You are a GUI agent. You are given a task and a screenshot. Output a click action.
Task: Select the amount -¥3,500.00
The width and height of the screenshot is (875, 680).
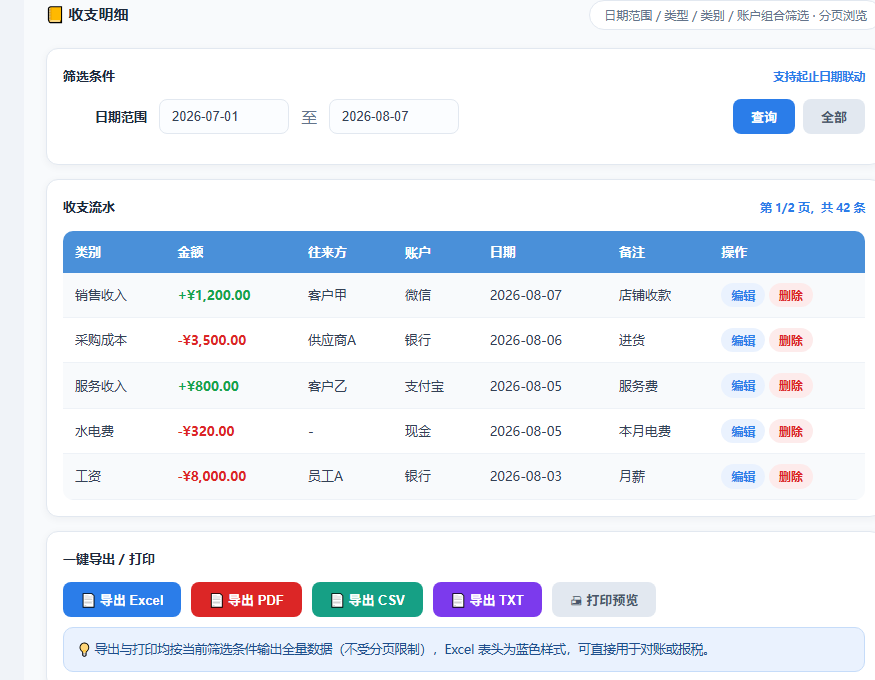click(x=212, y=340)
